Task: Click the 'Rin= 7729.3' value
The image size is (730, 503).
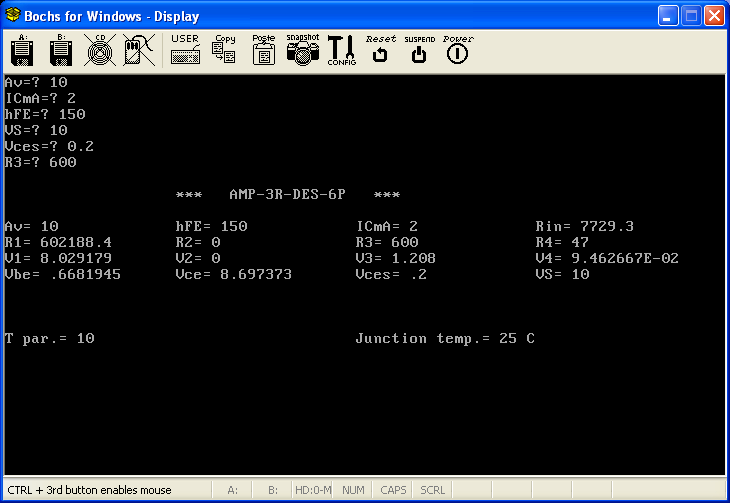Action: (584, 226)
